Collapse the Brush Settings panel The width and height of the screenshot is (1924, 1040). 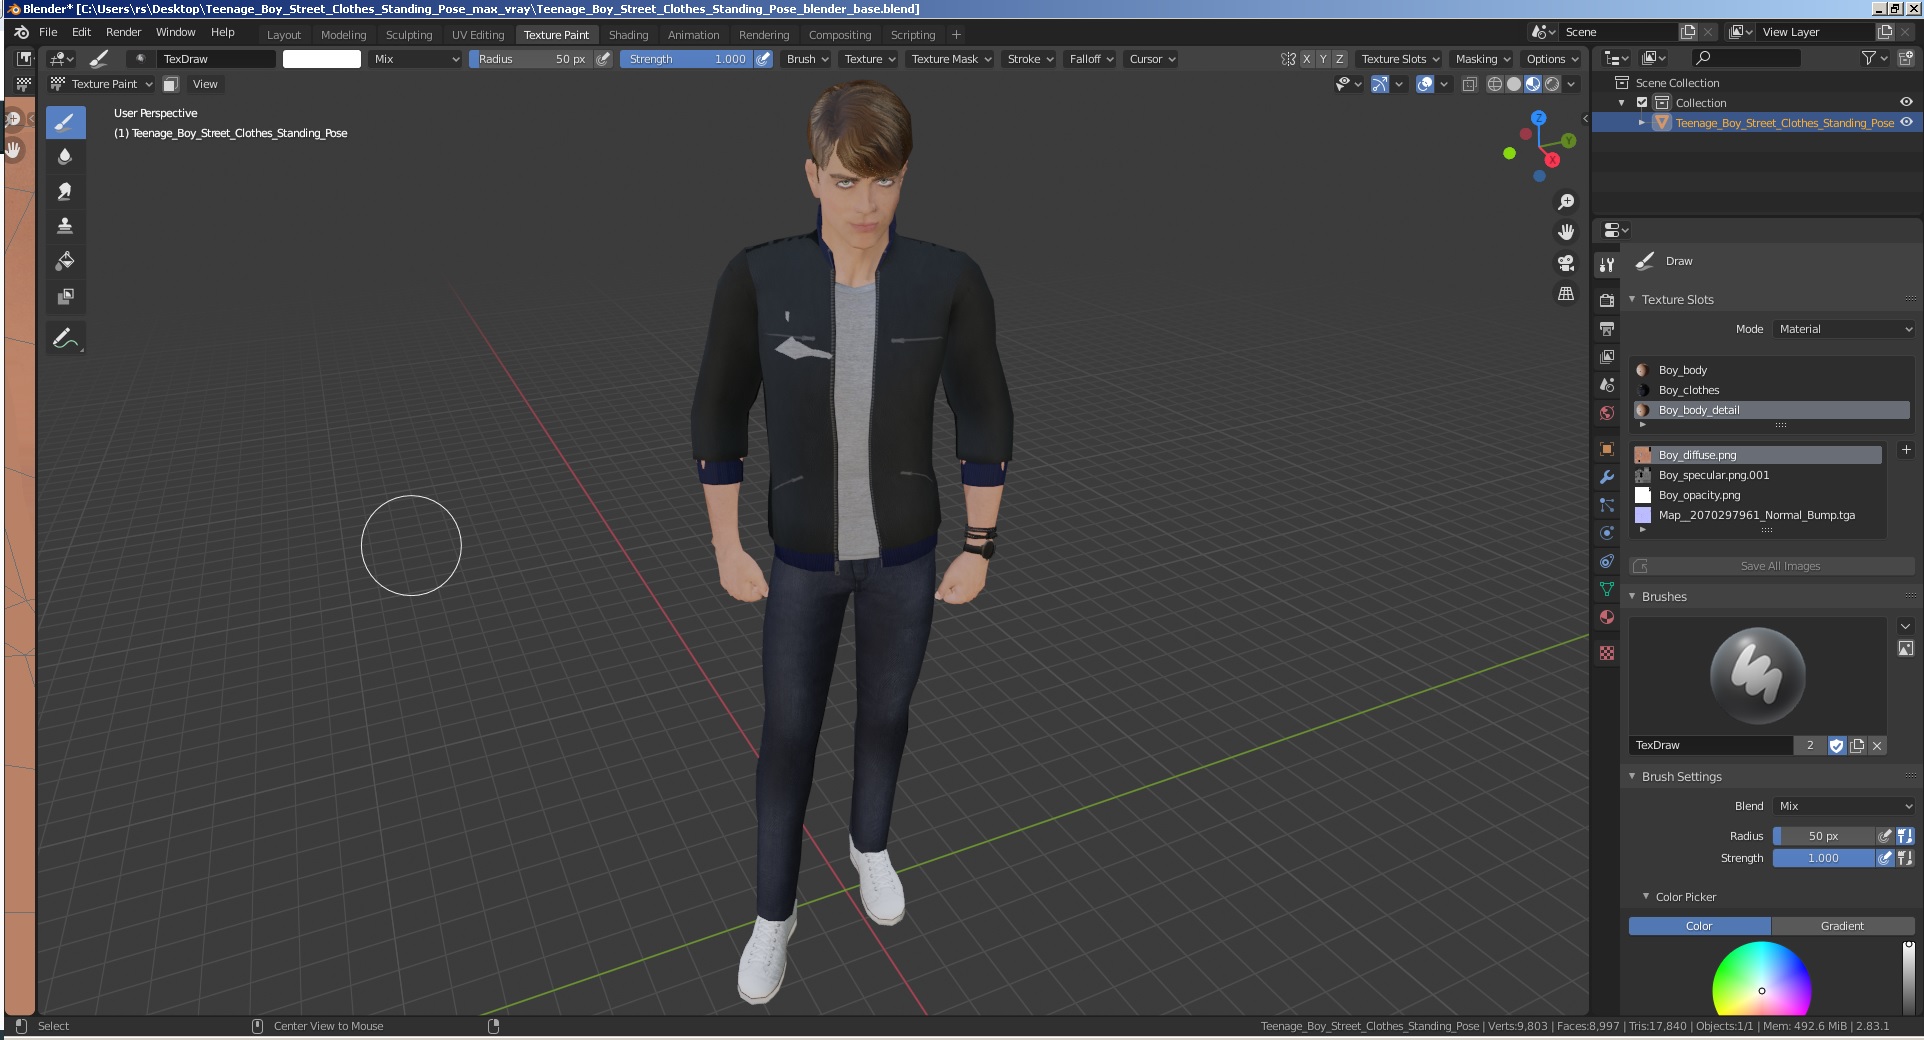[x=1633, y=776]
